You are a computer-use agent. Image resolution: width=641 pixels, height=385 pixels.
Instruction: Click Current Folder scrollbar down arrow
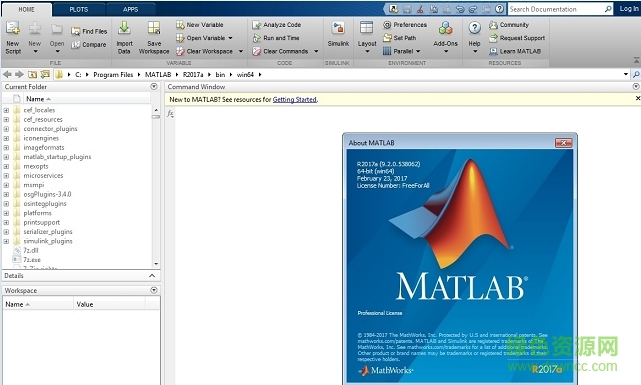click(x=156, y=264)
